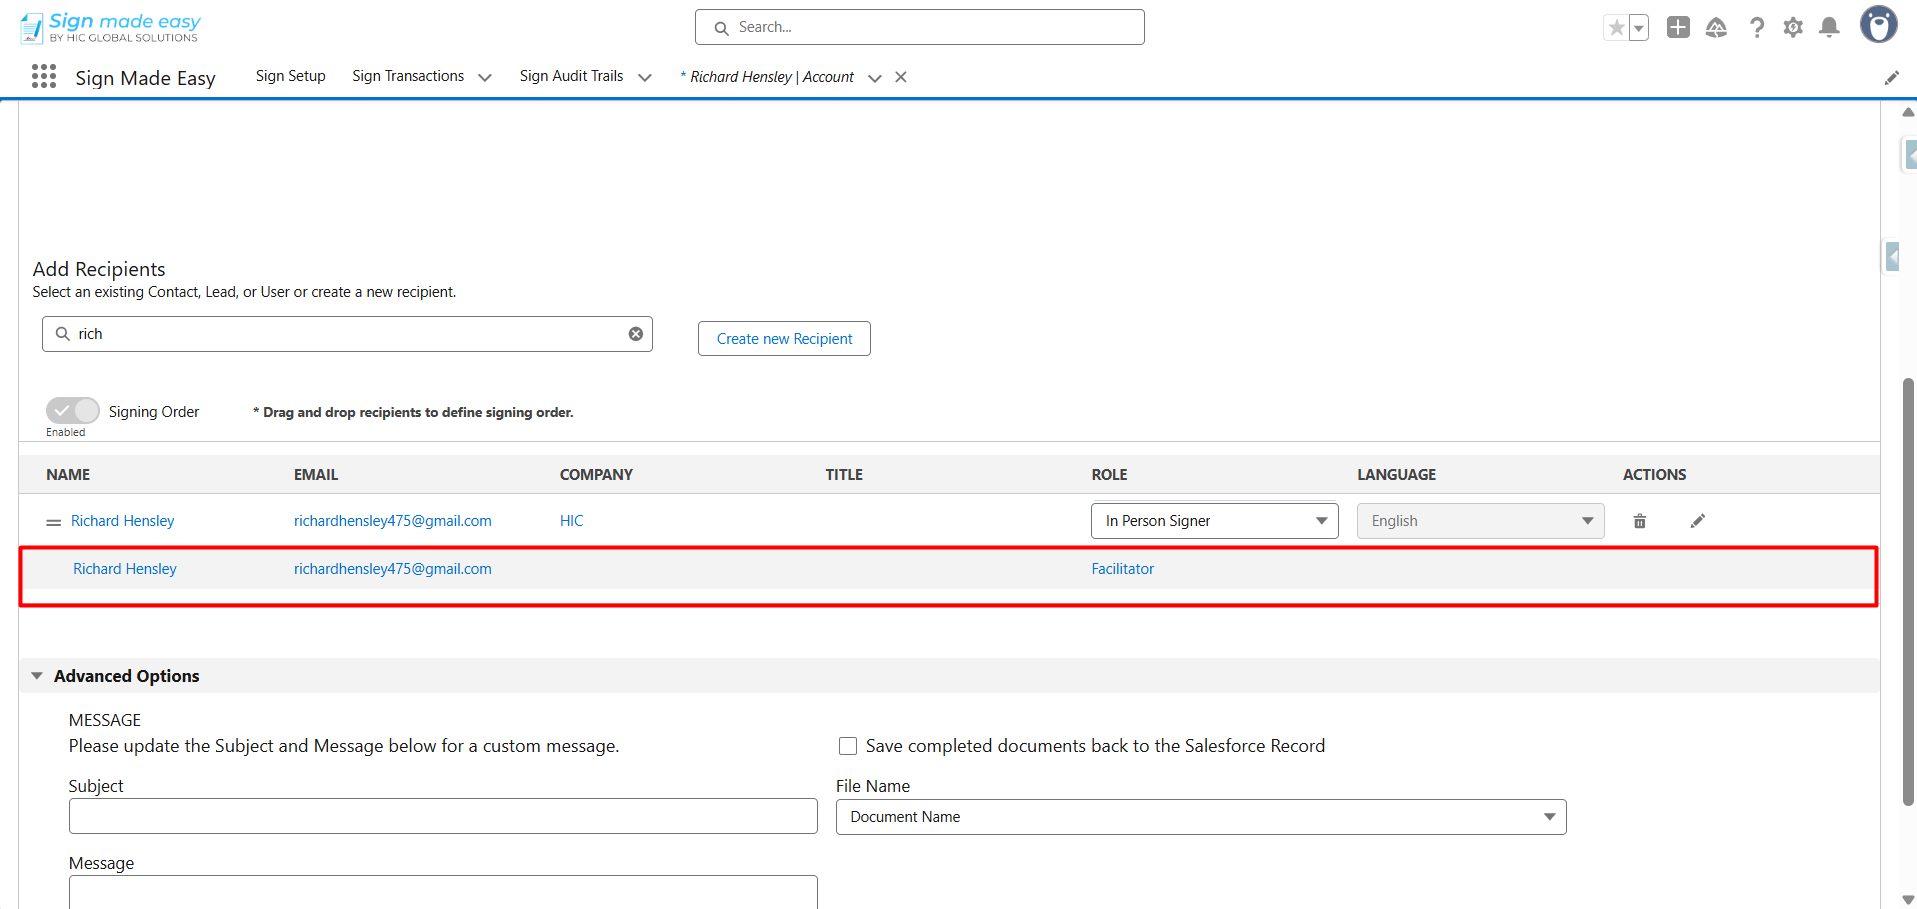The width and height of the screenshot is (1917, 909).
Task: Disable the Signing Order toggle
Action: click(72, 411)
